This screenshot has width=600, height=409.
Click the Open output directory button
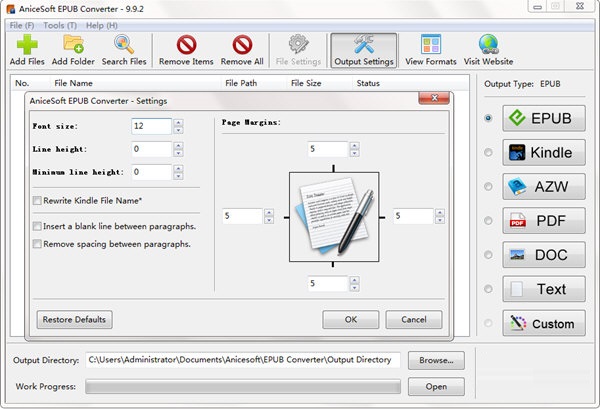(436, 387)
